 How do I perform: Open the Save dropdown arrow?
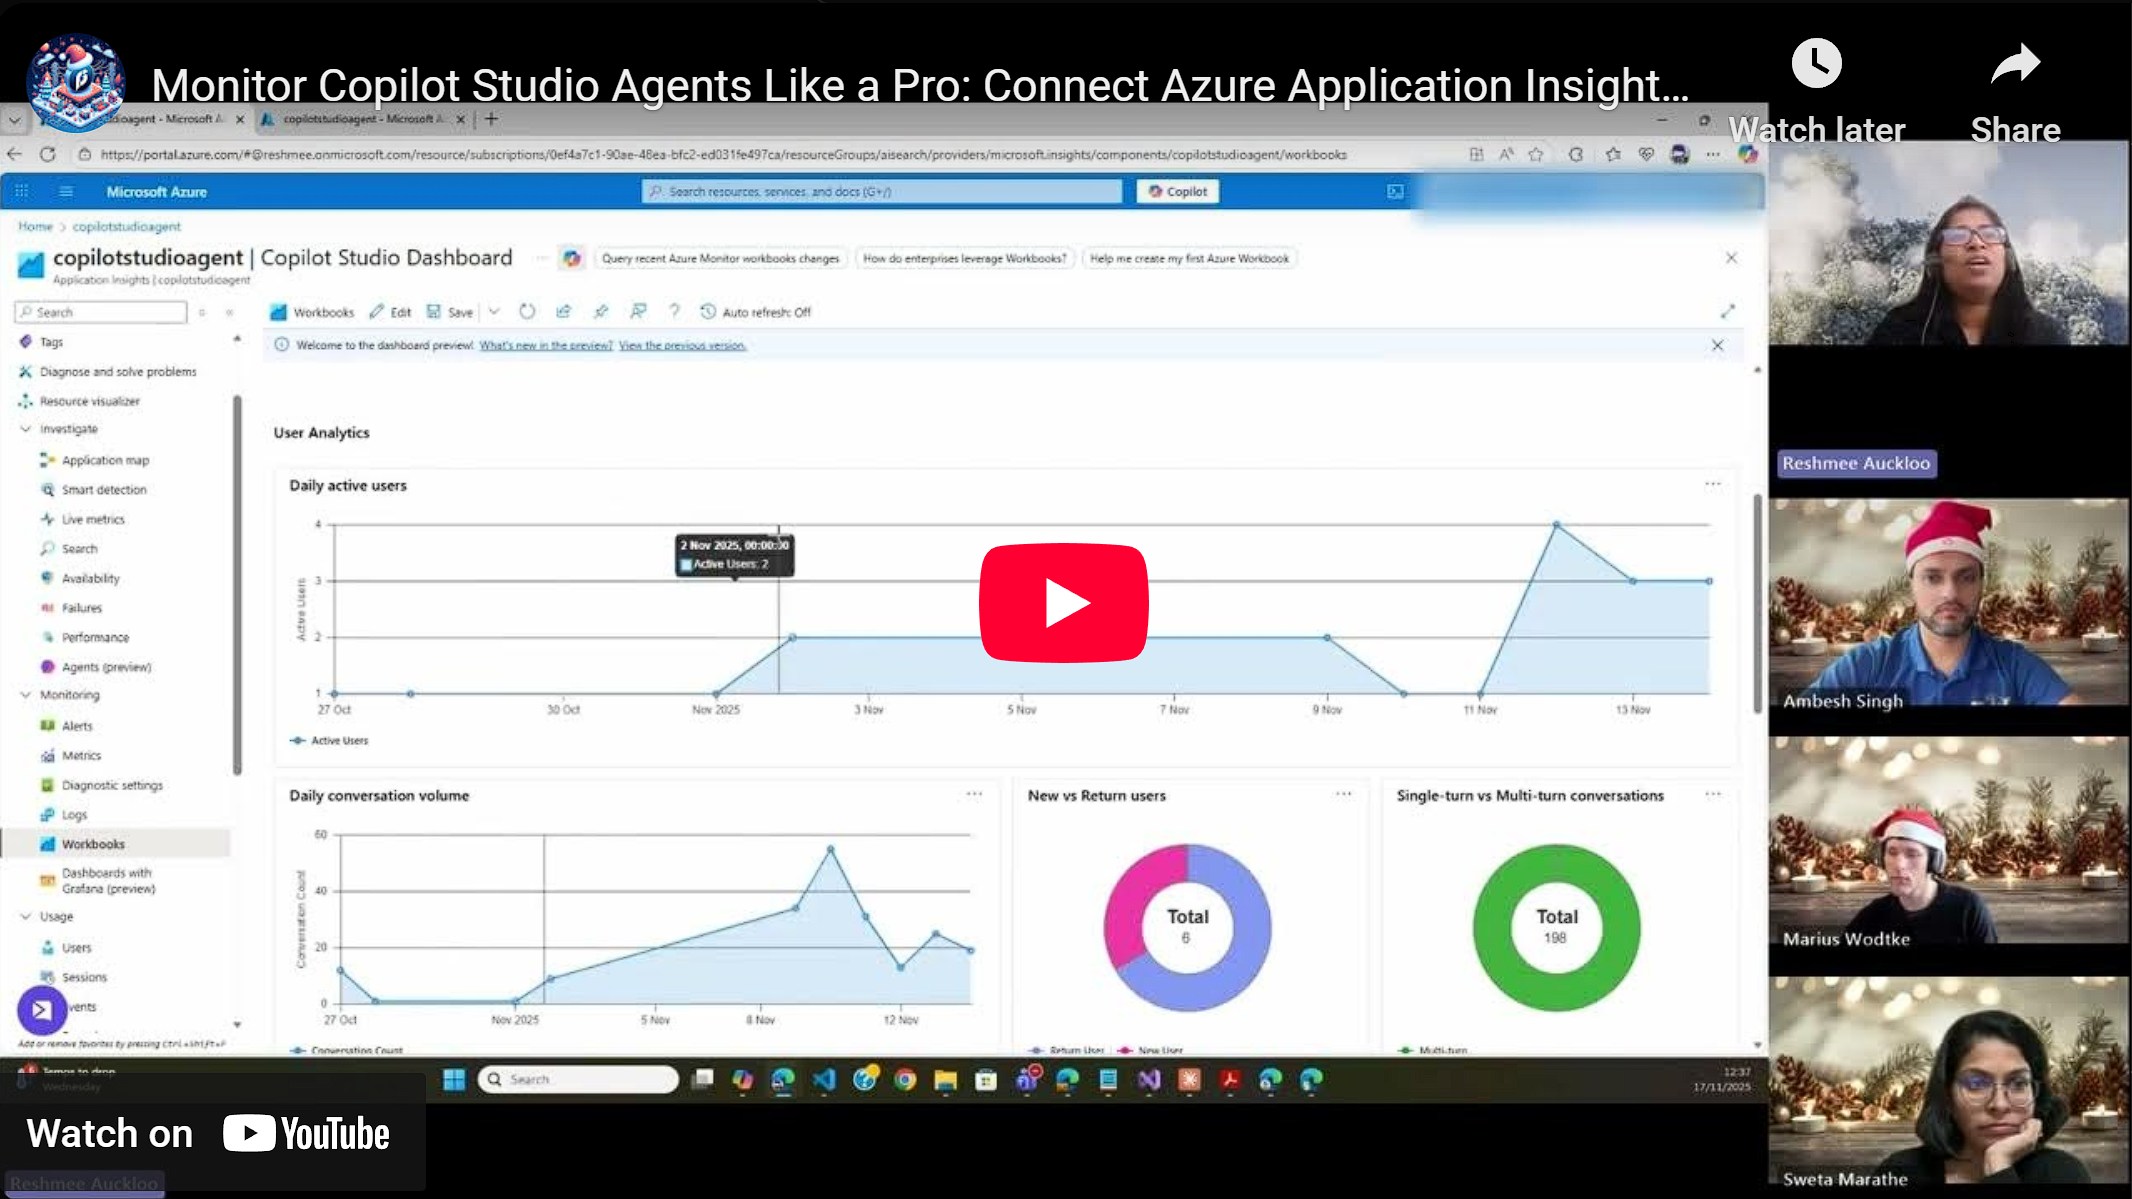point(494,312)
